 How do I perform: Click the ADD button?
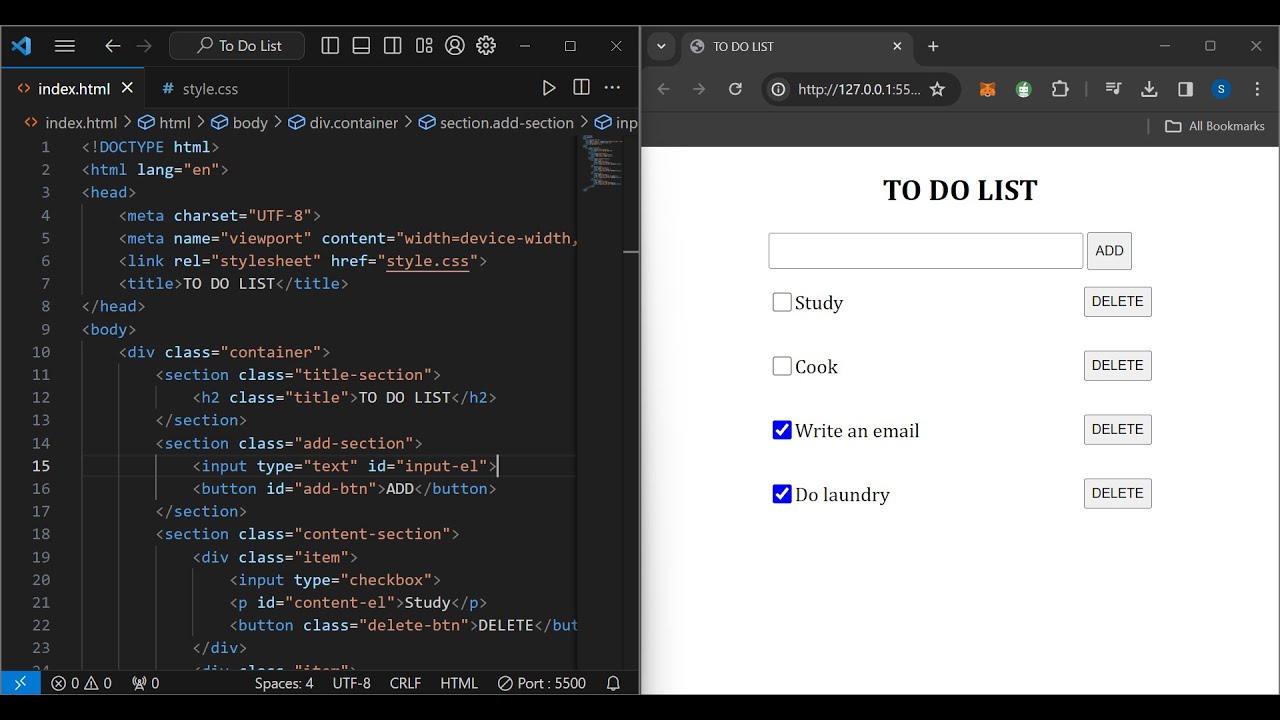pos(1109,251)
